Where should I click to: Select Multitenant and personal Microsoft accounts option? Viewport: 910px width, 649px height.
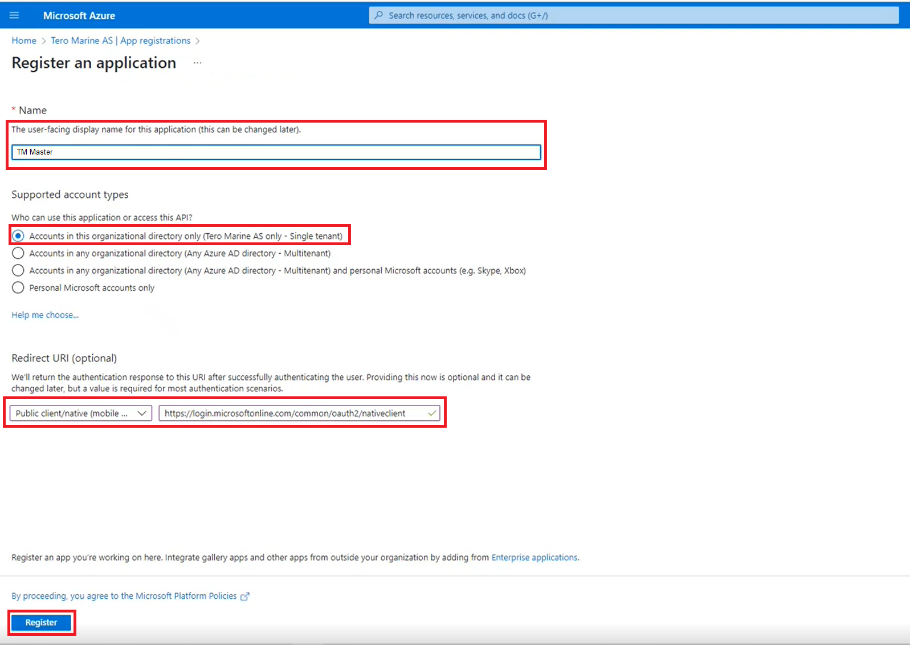[18, 270]
